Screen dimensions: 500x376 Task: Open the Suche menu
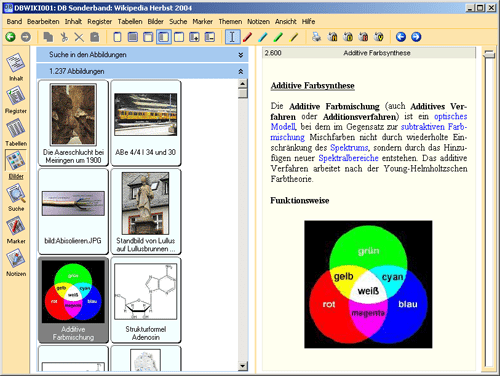tap(178, 22)
